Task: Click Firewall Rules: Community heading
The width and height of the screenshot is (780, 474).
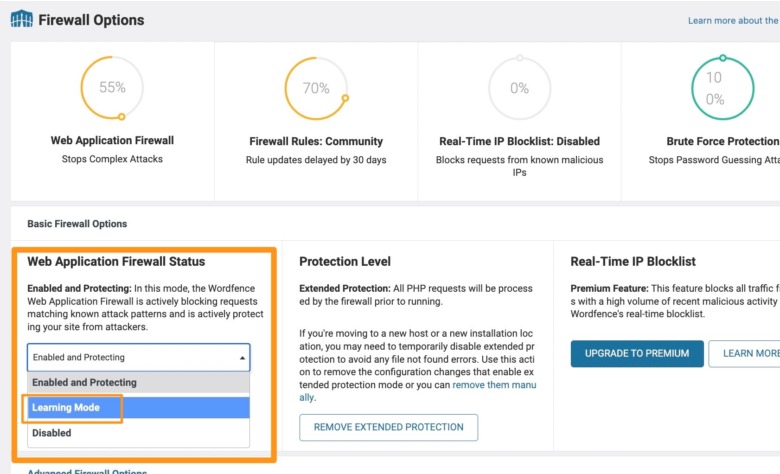Action: click(316, 141)
